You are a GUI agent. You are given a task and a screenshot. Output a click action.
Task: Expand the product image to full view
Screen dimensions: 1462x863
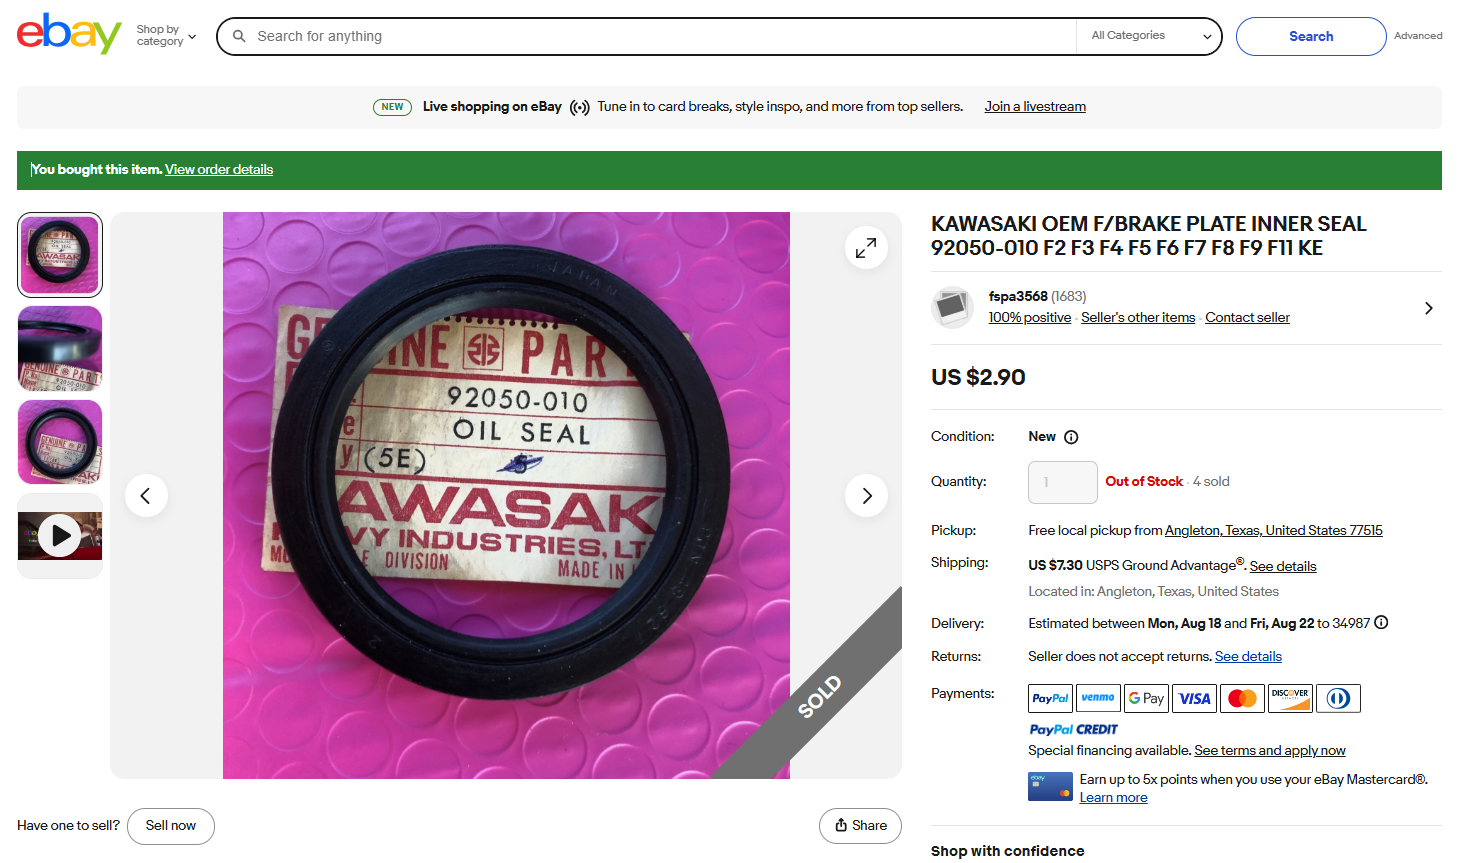click(866, 247)
